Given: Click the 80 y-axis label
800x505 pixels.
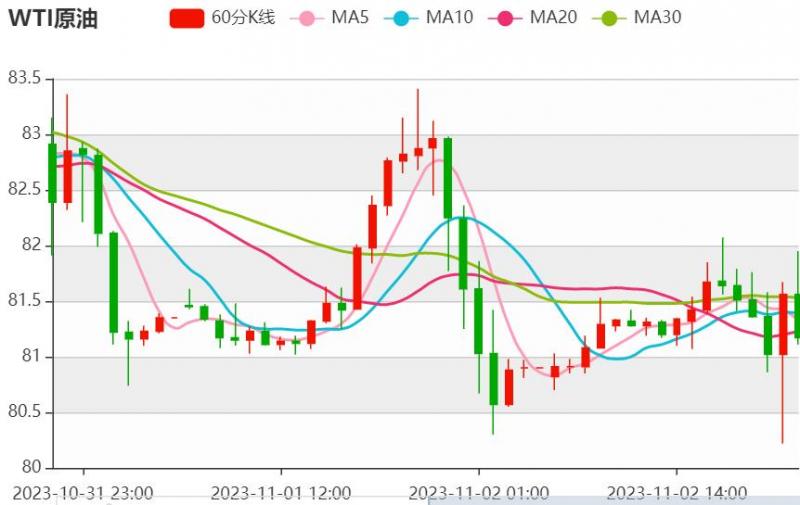Looking at the screenshot, I should pyautogui.click(x=31, y=467).
